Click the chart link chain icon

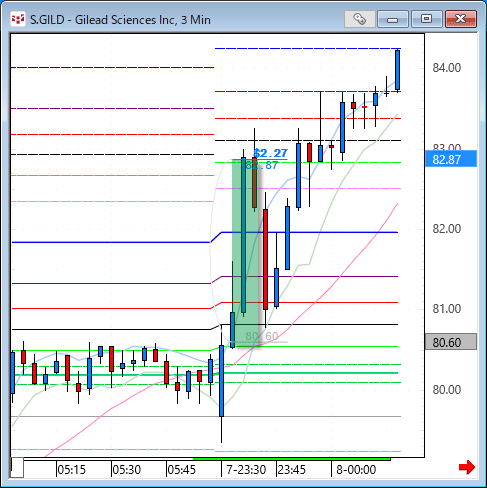pyautogui.click(x=359, y=19)
